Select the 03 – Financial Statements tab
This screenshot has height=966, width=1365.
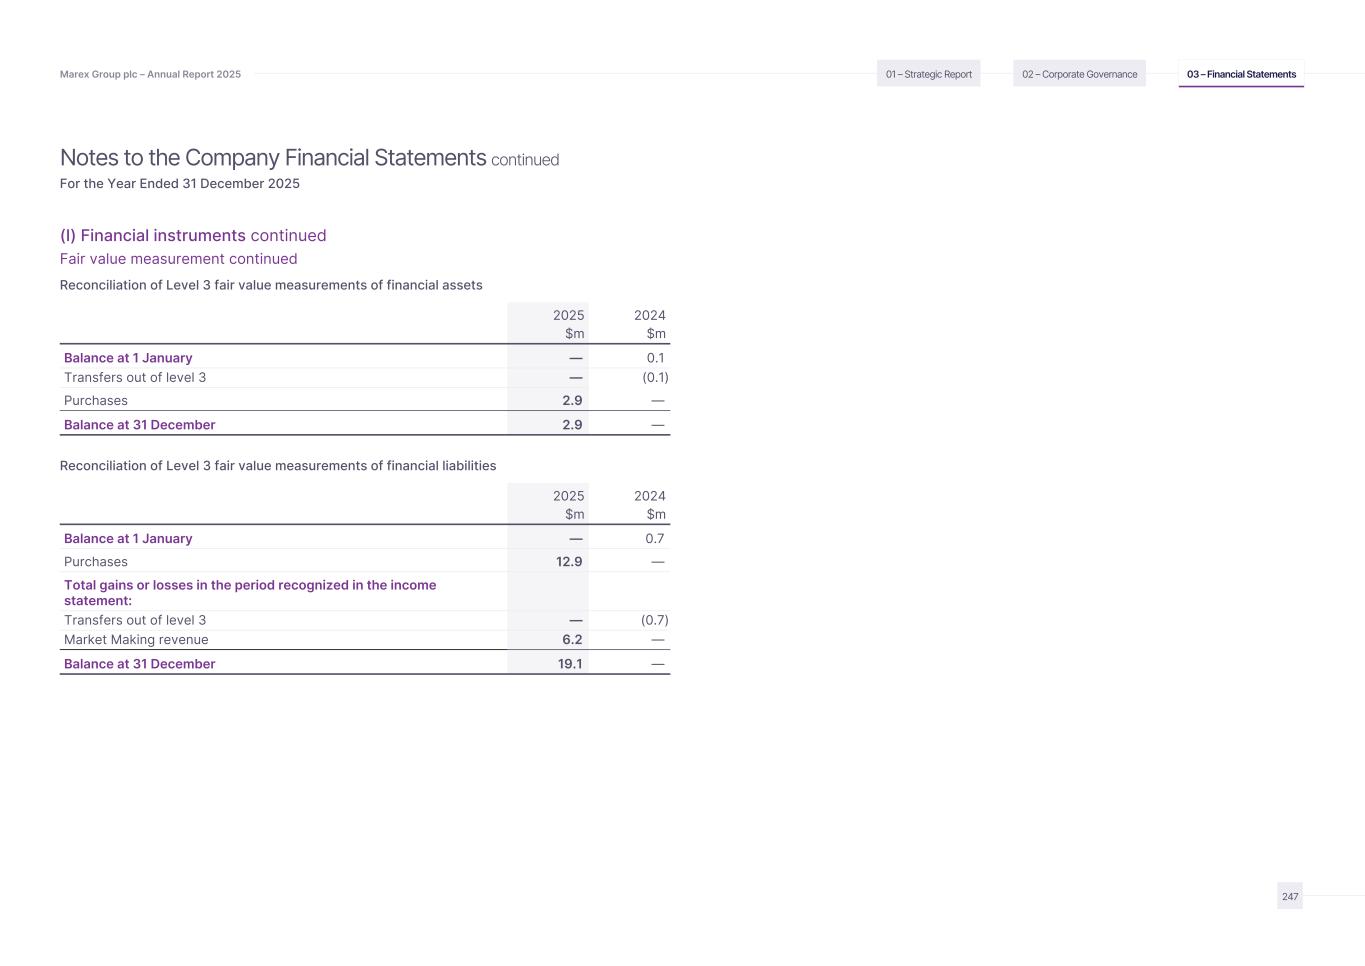coord(1241,74)
